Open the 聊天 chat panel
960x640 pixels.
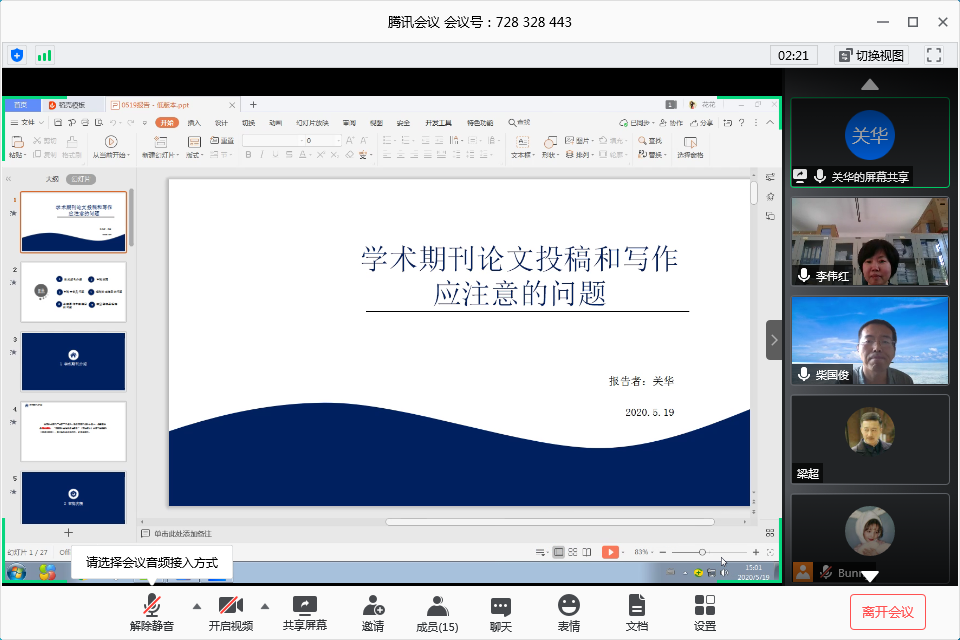pos(501,612)
